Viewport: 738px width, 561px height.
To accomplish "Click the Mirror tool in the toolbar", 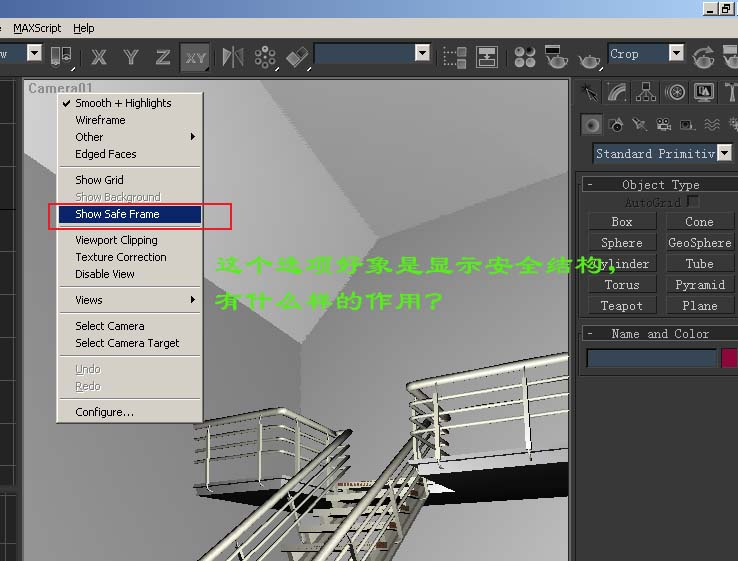I will click(x=233, y=57).
